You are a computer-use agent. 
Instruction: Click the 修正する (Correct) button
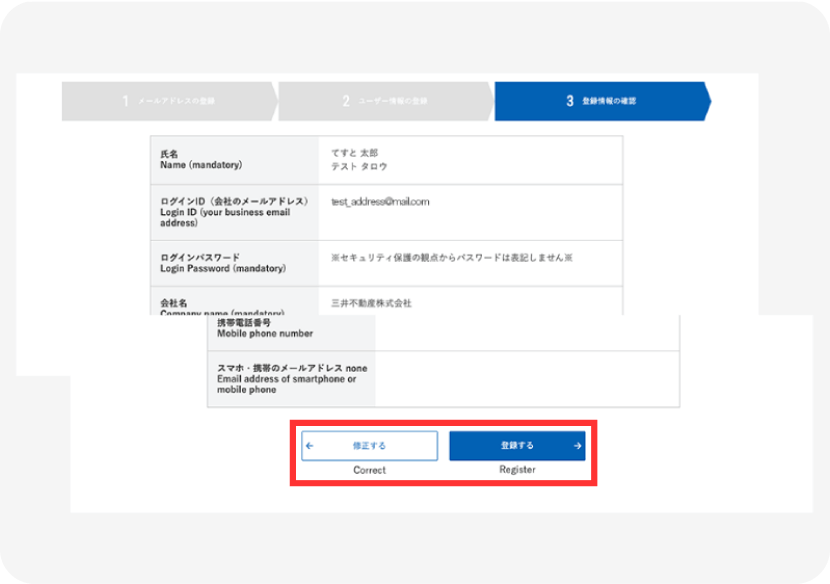(x=369, y=446)
